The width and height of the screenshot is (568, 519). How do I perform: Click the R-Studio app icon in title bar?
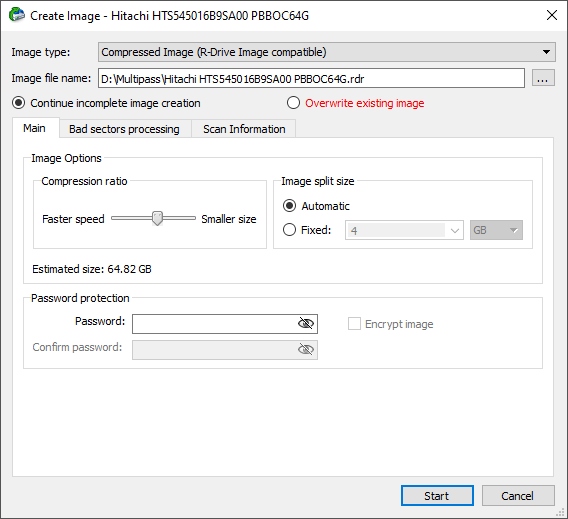17,15
